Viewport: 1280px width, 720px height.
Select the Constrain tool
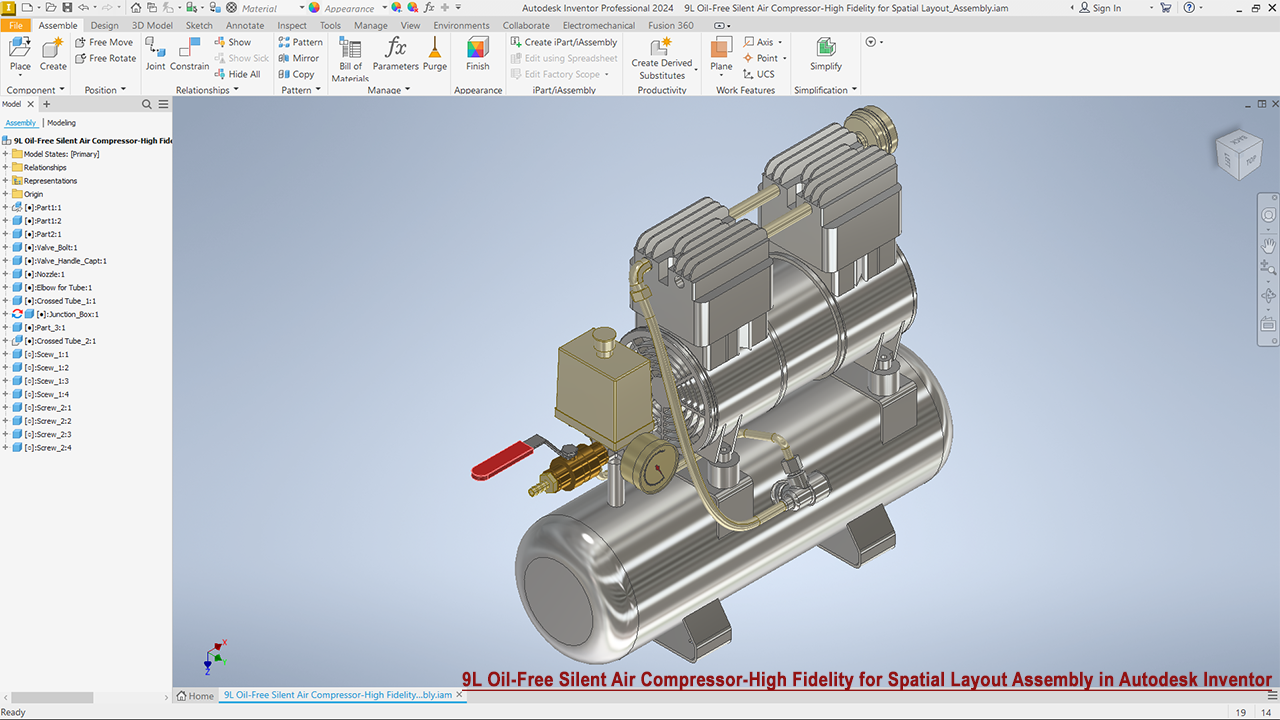190,54
